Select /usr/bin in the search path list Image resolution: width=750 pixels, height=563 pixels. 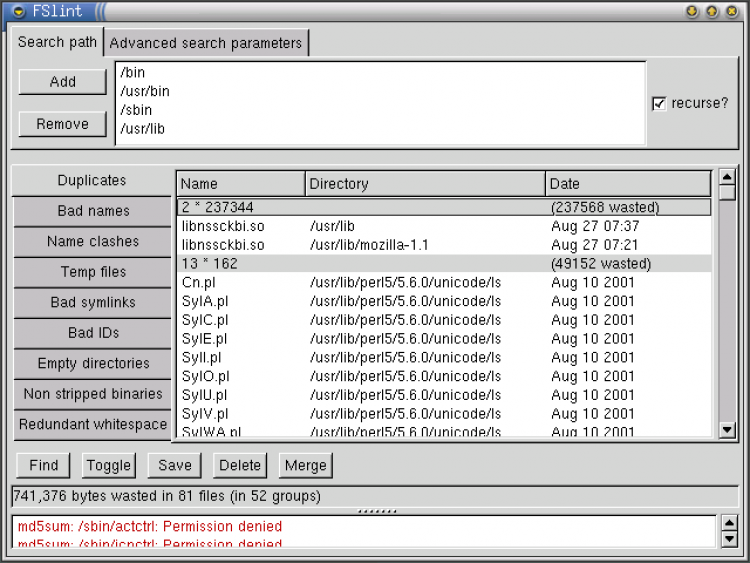coord(145,91)
